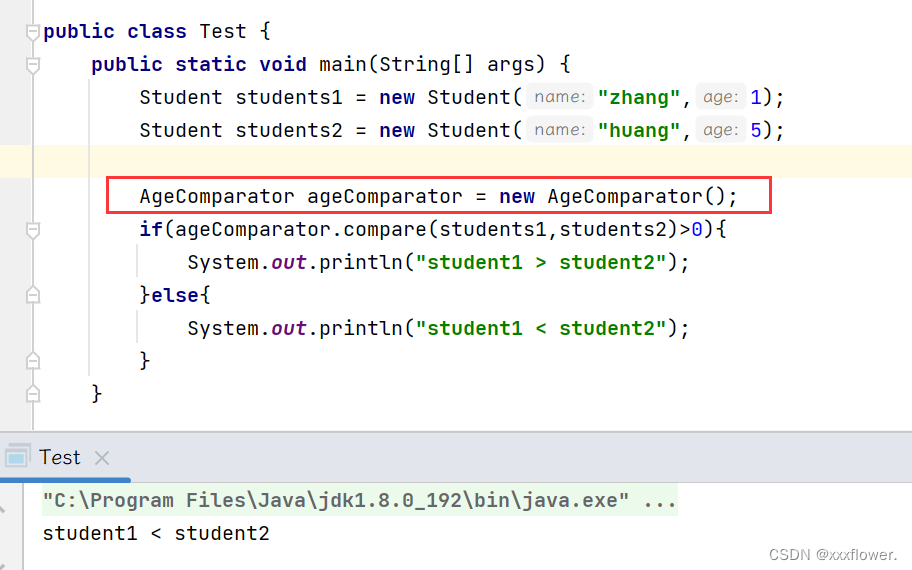Click the run window icon beside Test tab
Image resolution: width=912 pixels, height=570 pixels.
[17, 458]
